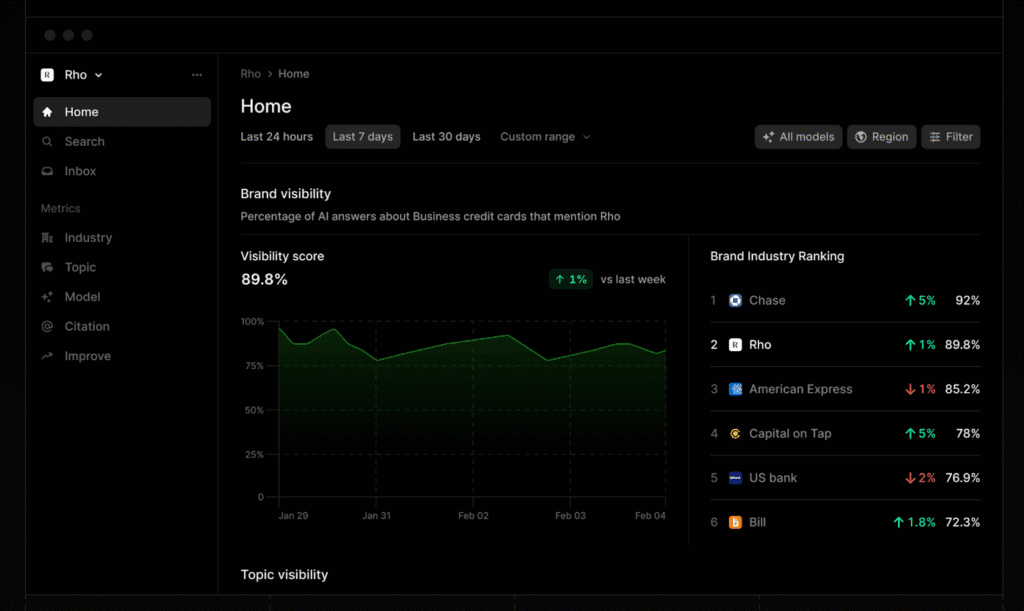Click the Capital on Tap logo icon
This screenshot has height=611, width=1024.
[735, 433]
